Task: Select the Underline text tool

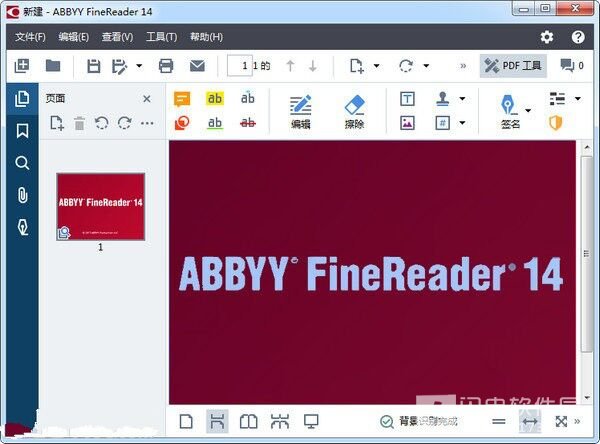Action: pos(215,123)
